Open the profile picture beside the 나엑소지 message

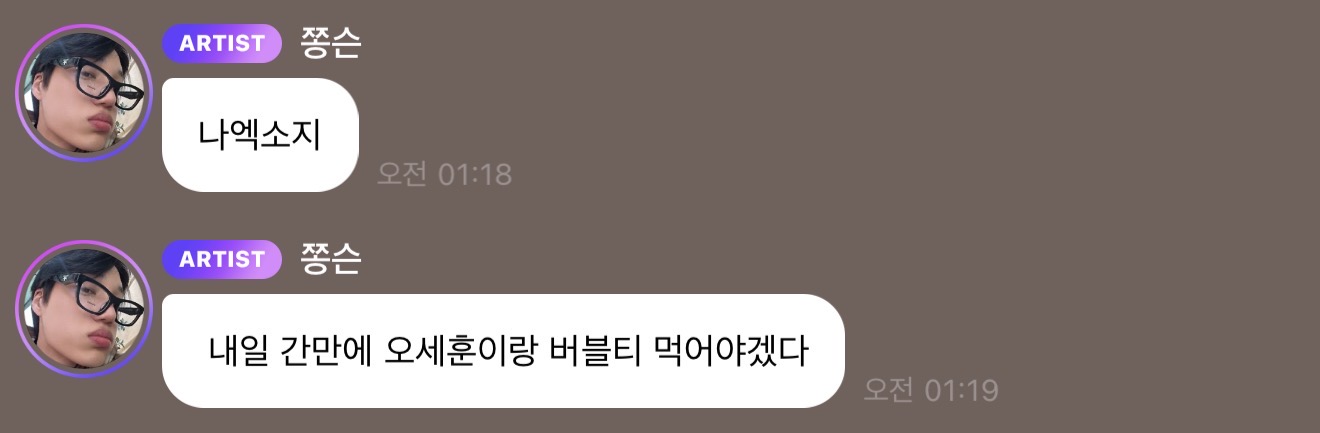tap(84, 93)
